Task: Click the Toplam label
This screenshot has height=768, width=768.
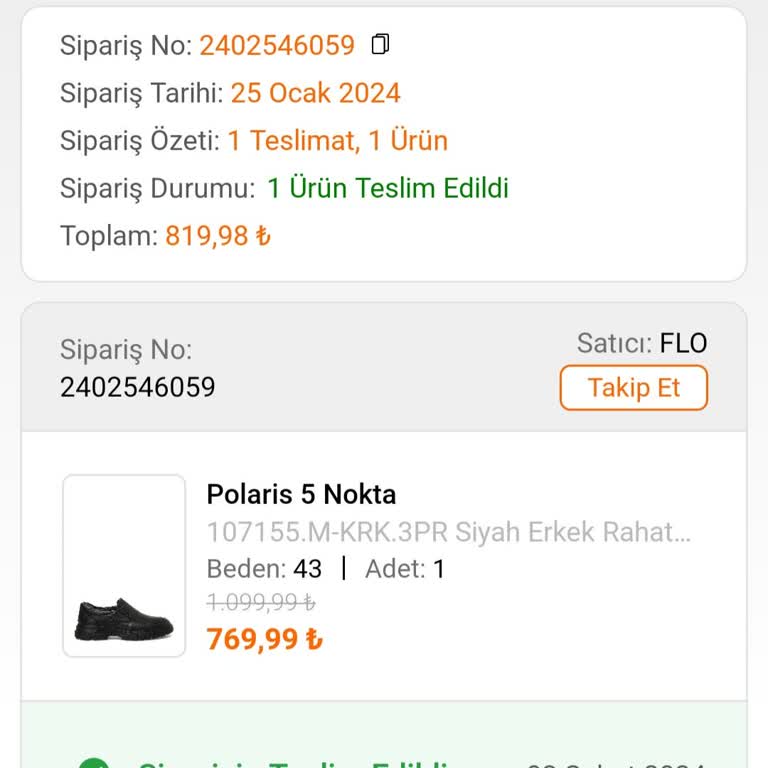Action: pos(108,236)
